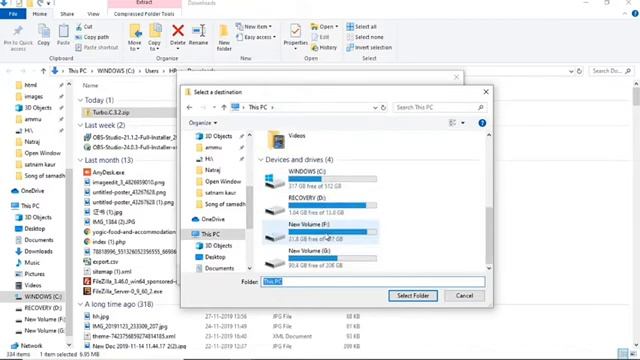Click the History ribbon icon
Image resolution: width=640 pixels, height=360 pixels.
coord(324,47)
